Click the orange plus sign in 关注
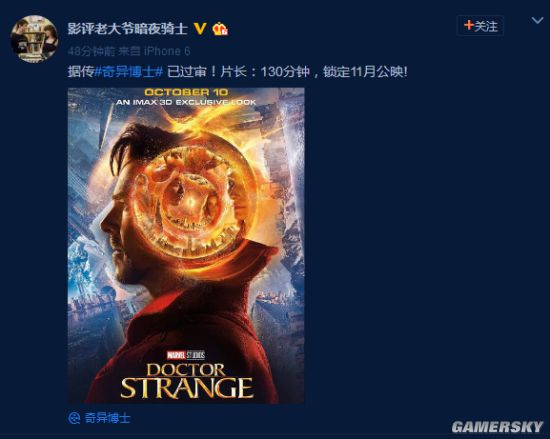 [x=469, y=25]
